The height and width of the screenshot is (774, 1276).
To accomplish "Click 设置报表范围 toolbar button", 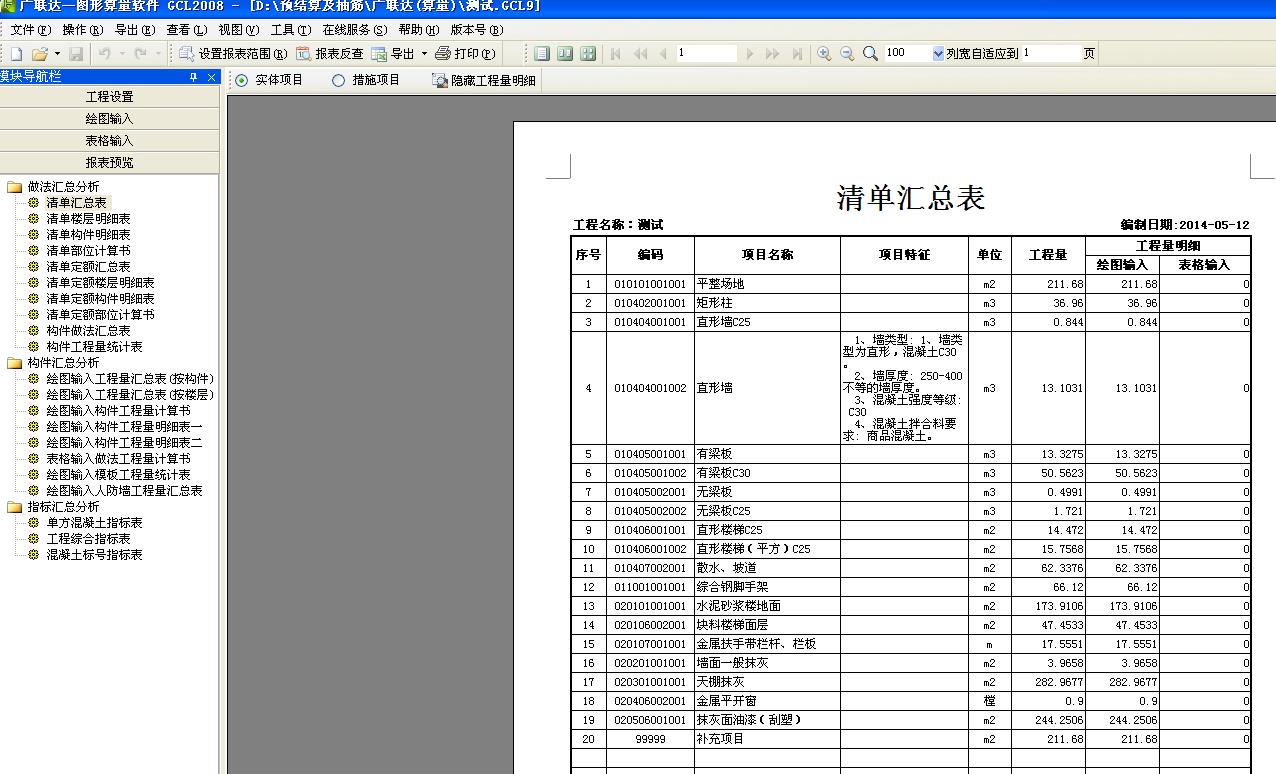I will [x=233, y=53].
